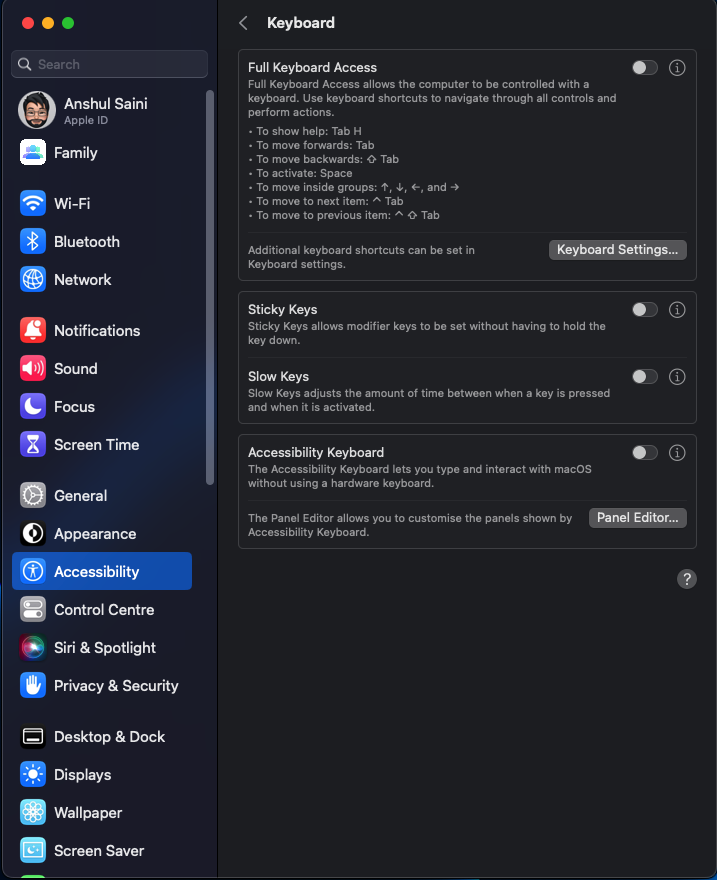Click the Notifications icon in sidebar

coord(33,330)
